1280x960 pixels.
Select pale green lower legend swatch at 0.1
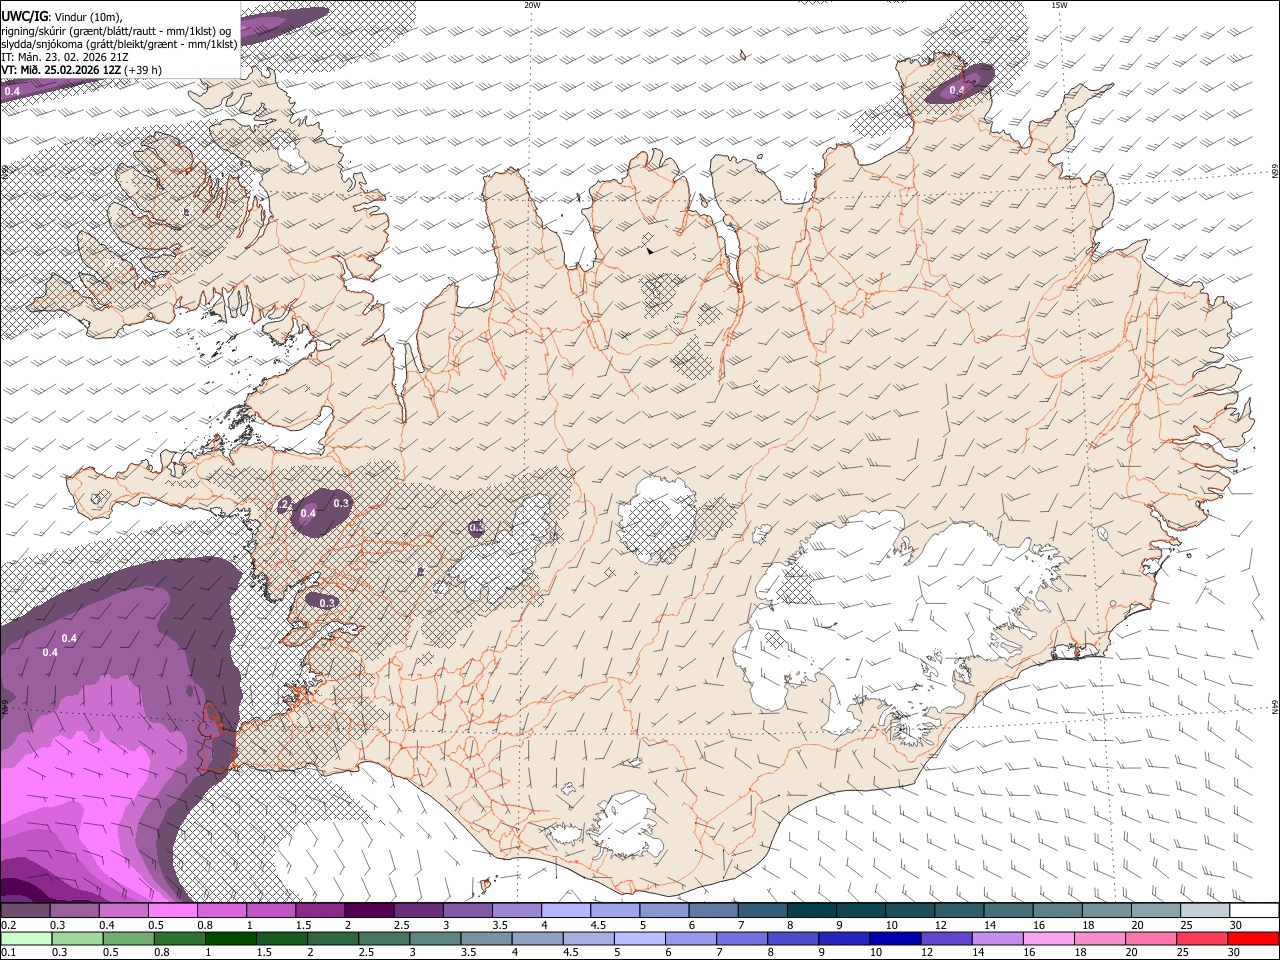[26, 938]
